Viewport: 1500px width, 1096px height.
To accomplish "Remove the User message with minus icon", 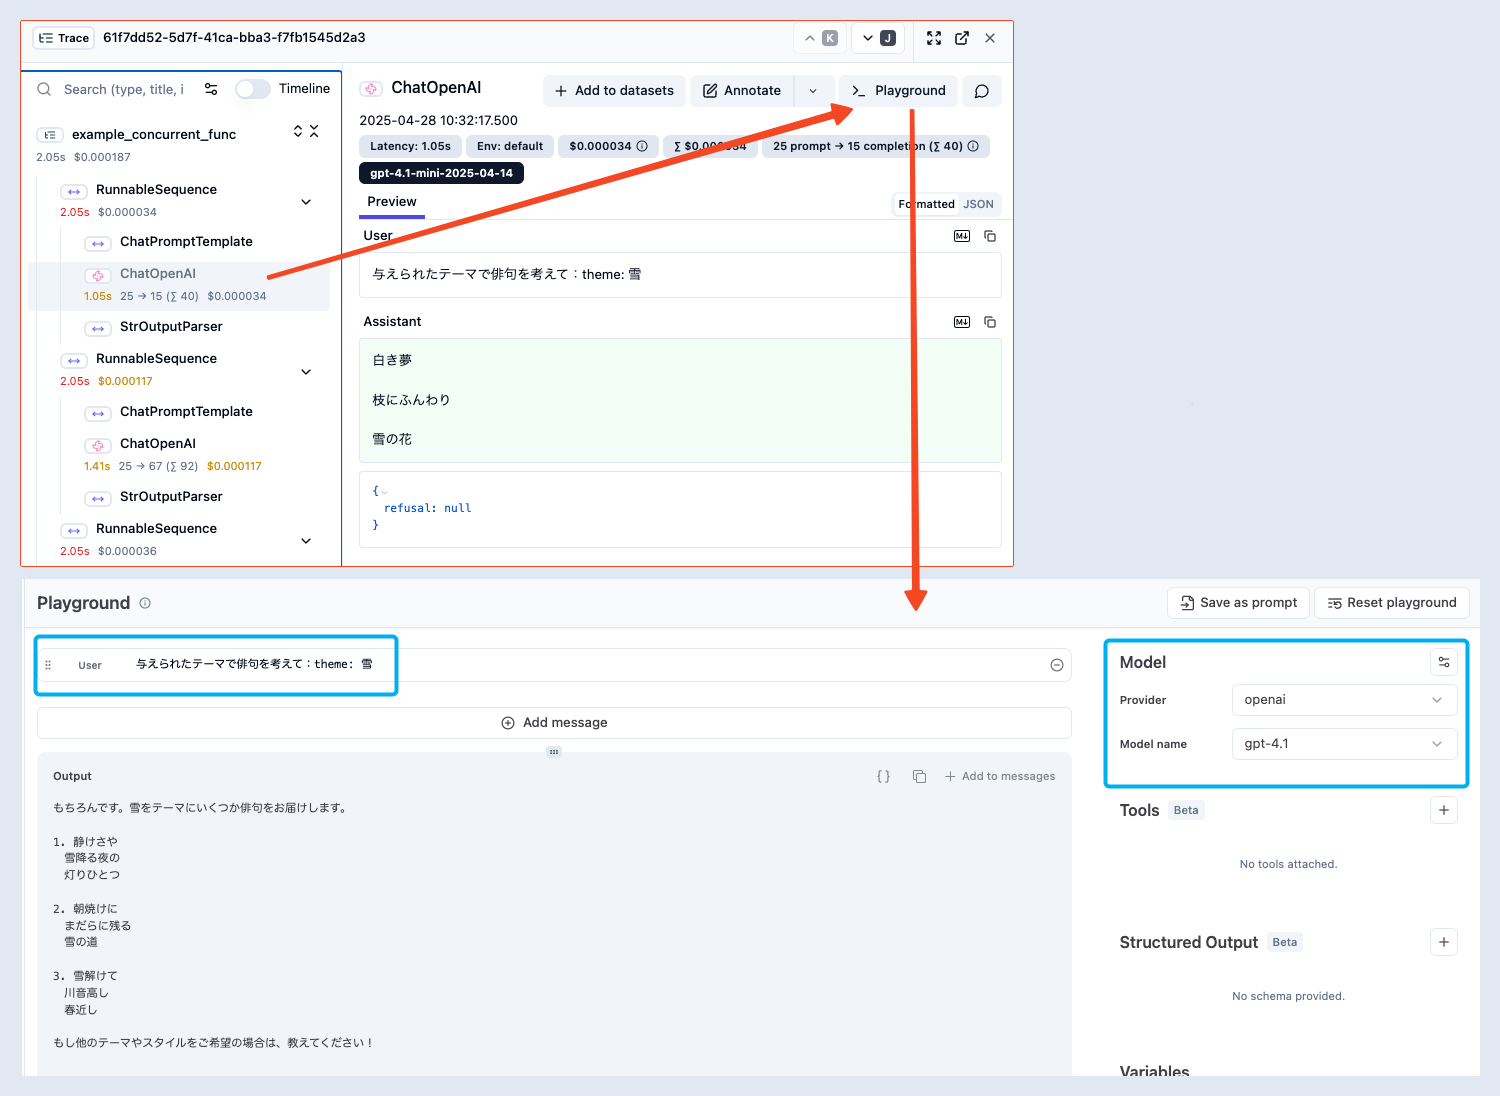I will tap(1057, 665).
